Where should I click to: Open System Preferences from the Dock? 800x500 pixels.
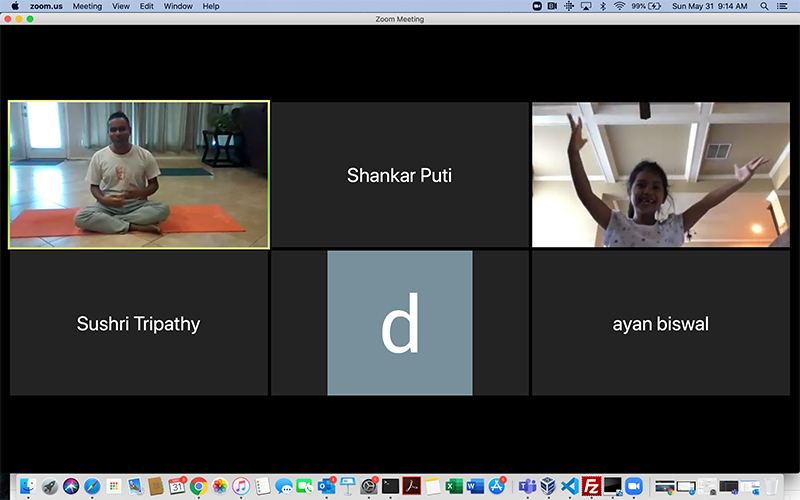pos(368,486)
